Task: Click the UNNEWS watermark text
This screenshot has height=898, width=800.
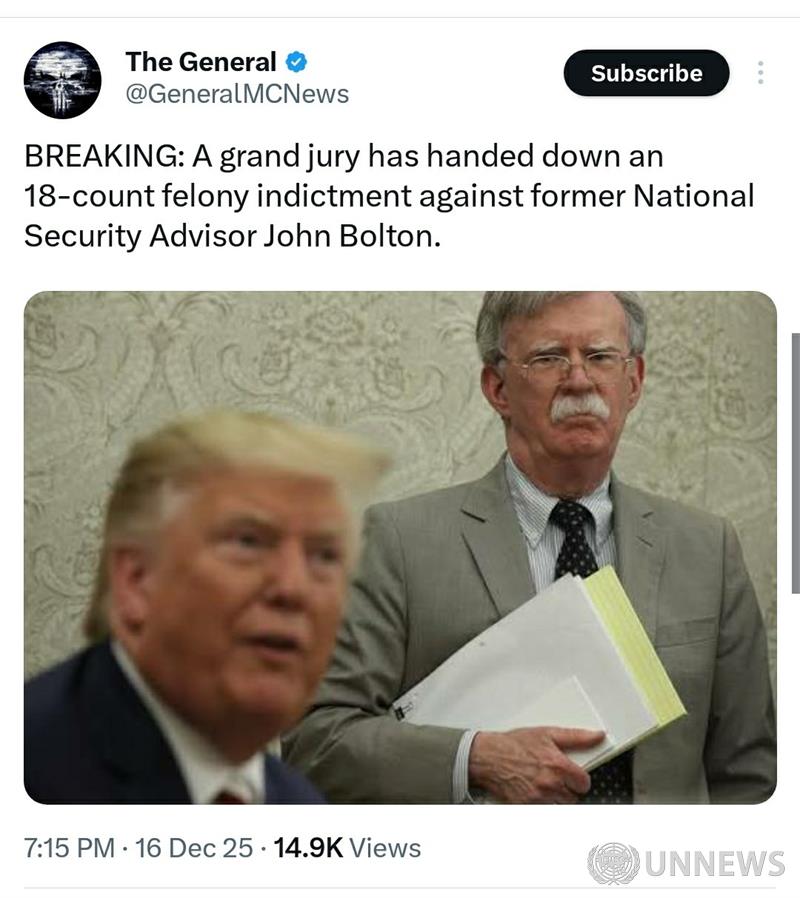Action: point(714,864)
